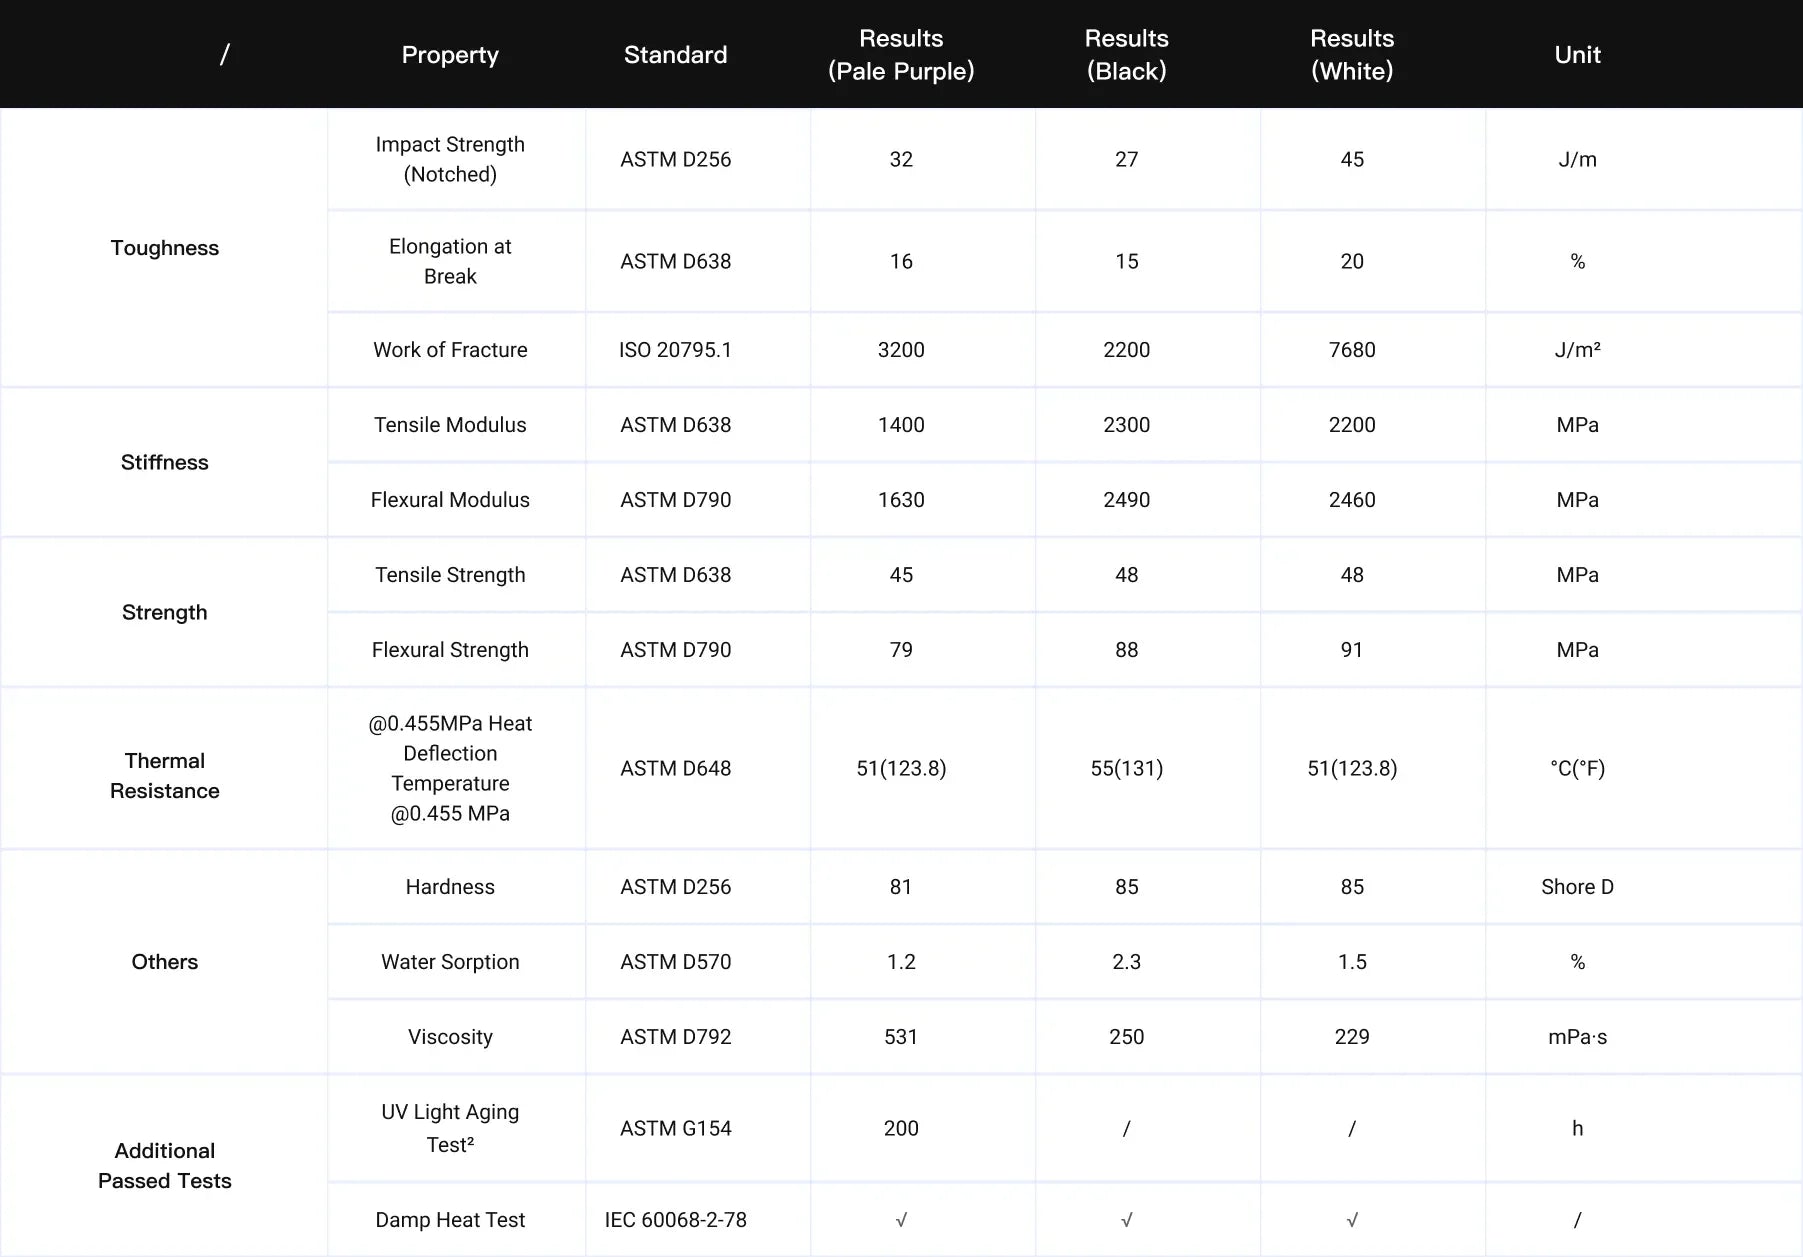Click the ASTM G154 standard cell
The image size is (1803, 1257).
(x=675, y=1128)
